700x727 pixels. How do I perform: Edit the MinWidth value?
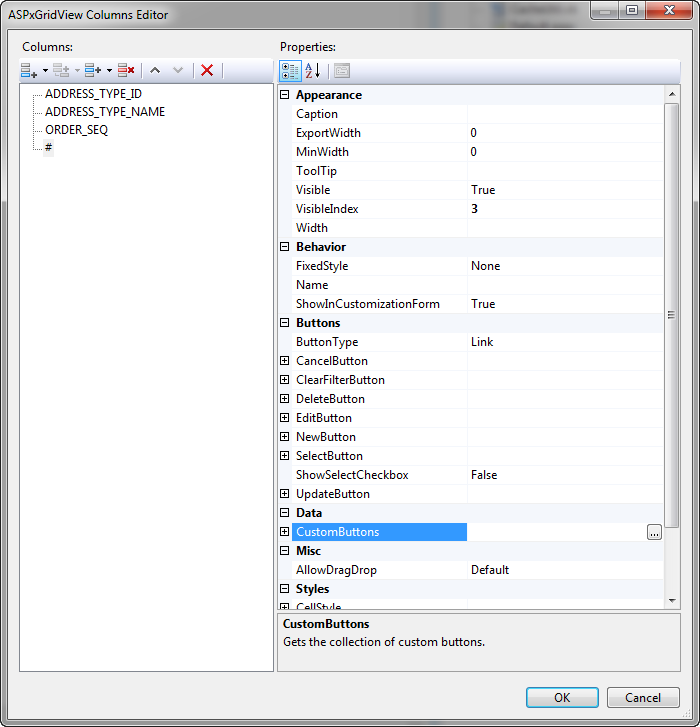tap(565, 152)
